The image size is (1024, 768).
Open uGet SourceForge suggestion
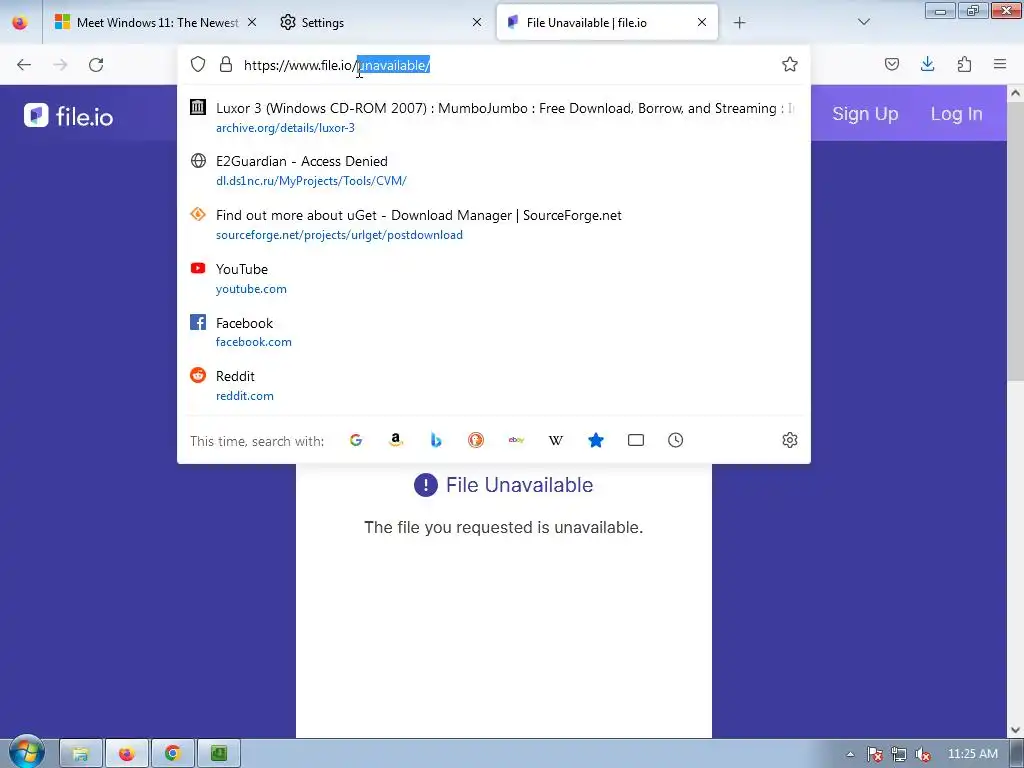coord(493,225)
